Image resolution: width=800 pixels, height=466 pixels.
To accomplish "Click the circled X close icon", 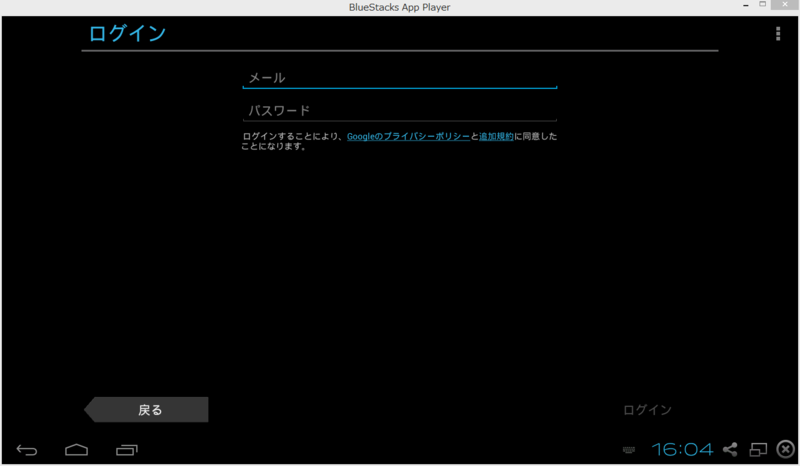I will 786,449.
